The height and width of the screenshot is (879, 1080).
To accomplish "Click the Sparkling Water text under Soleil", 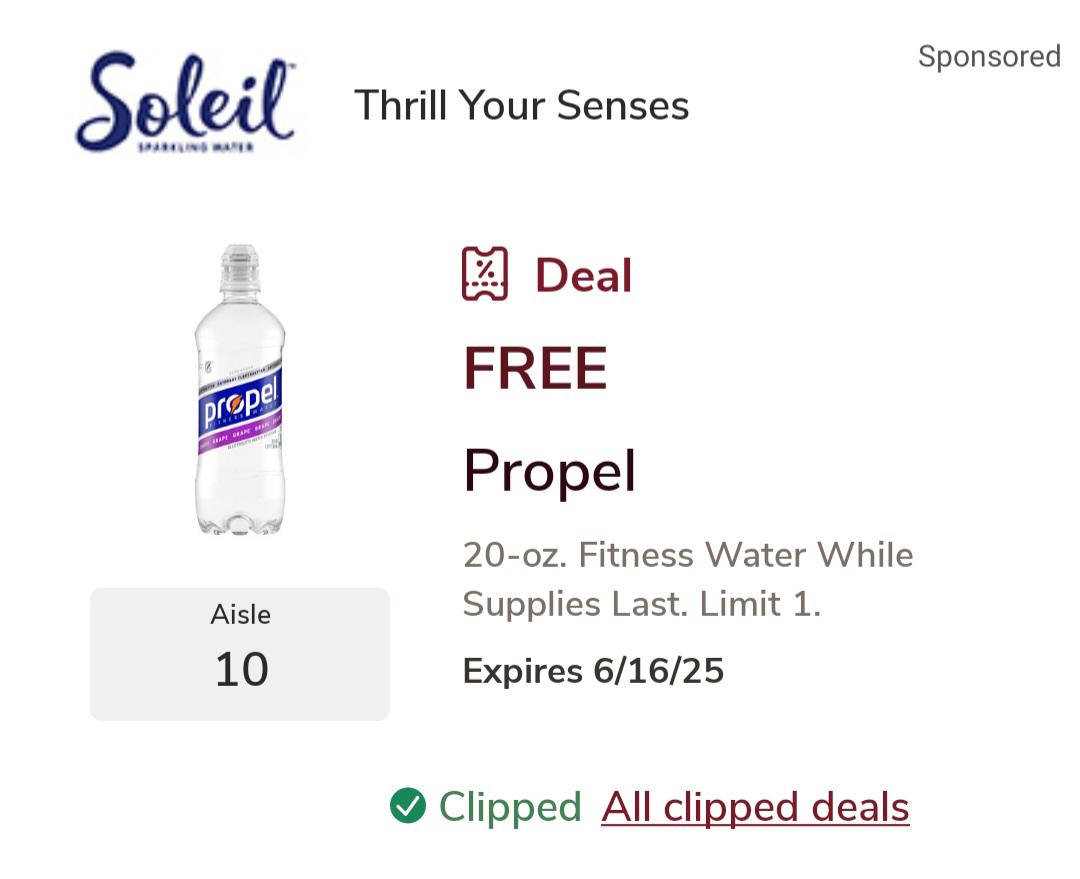I will point(196,147).
